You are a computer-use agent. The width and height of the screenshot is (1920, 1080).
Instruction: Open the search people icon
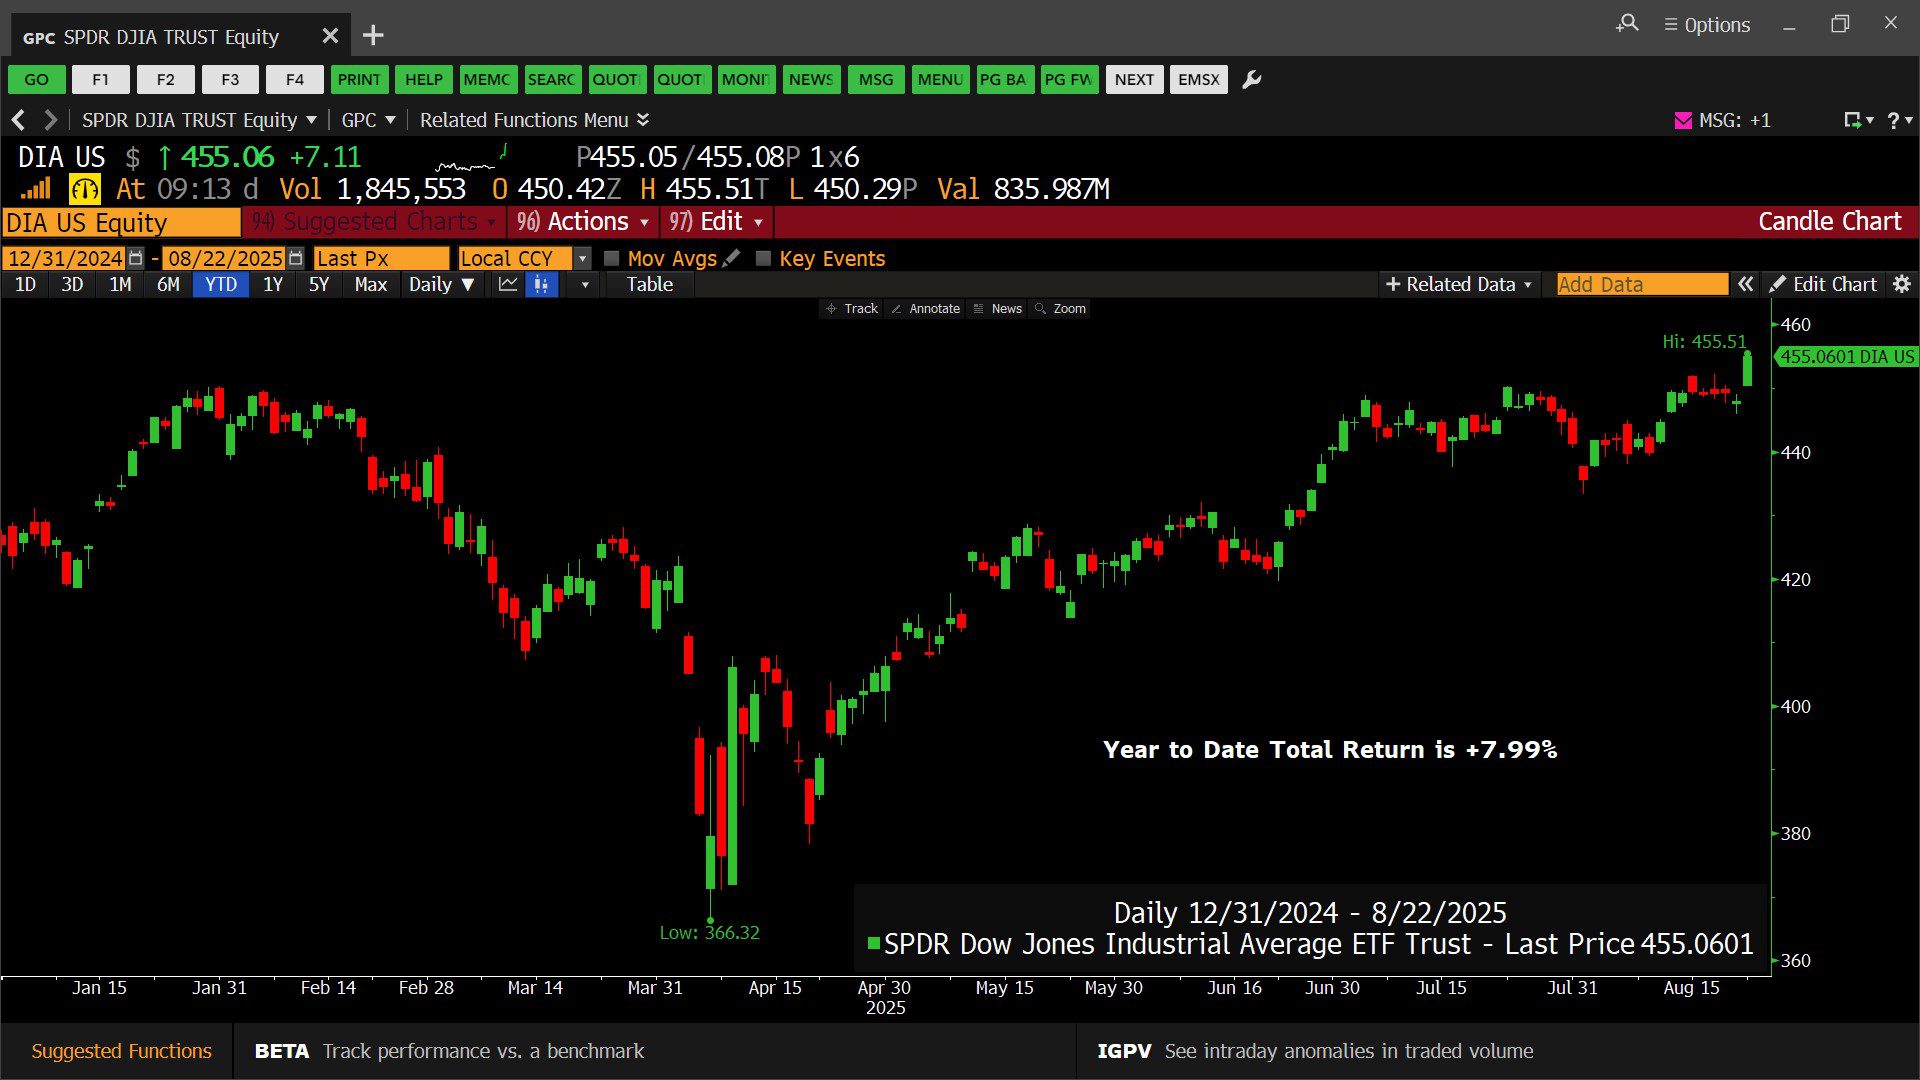(x=1627, y=23)
